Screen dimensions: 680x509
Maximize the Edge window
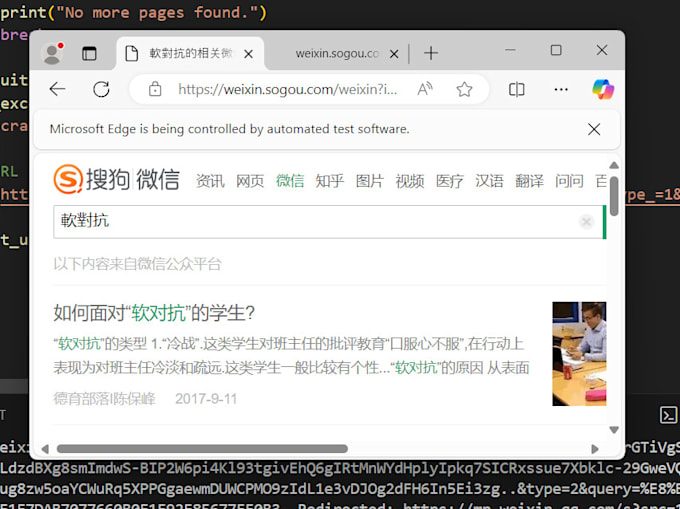[x=556, y=50]
